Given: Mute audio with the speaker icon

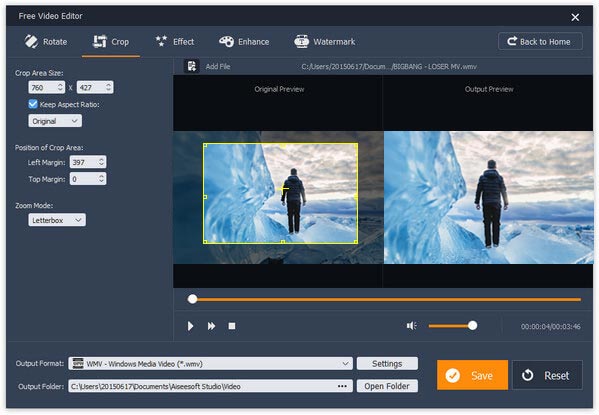Looking at the screenshot, I should 411,326.
